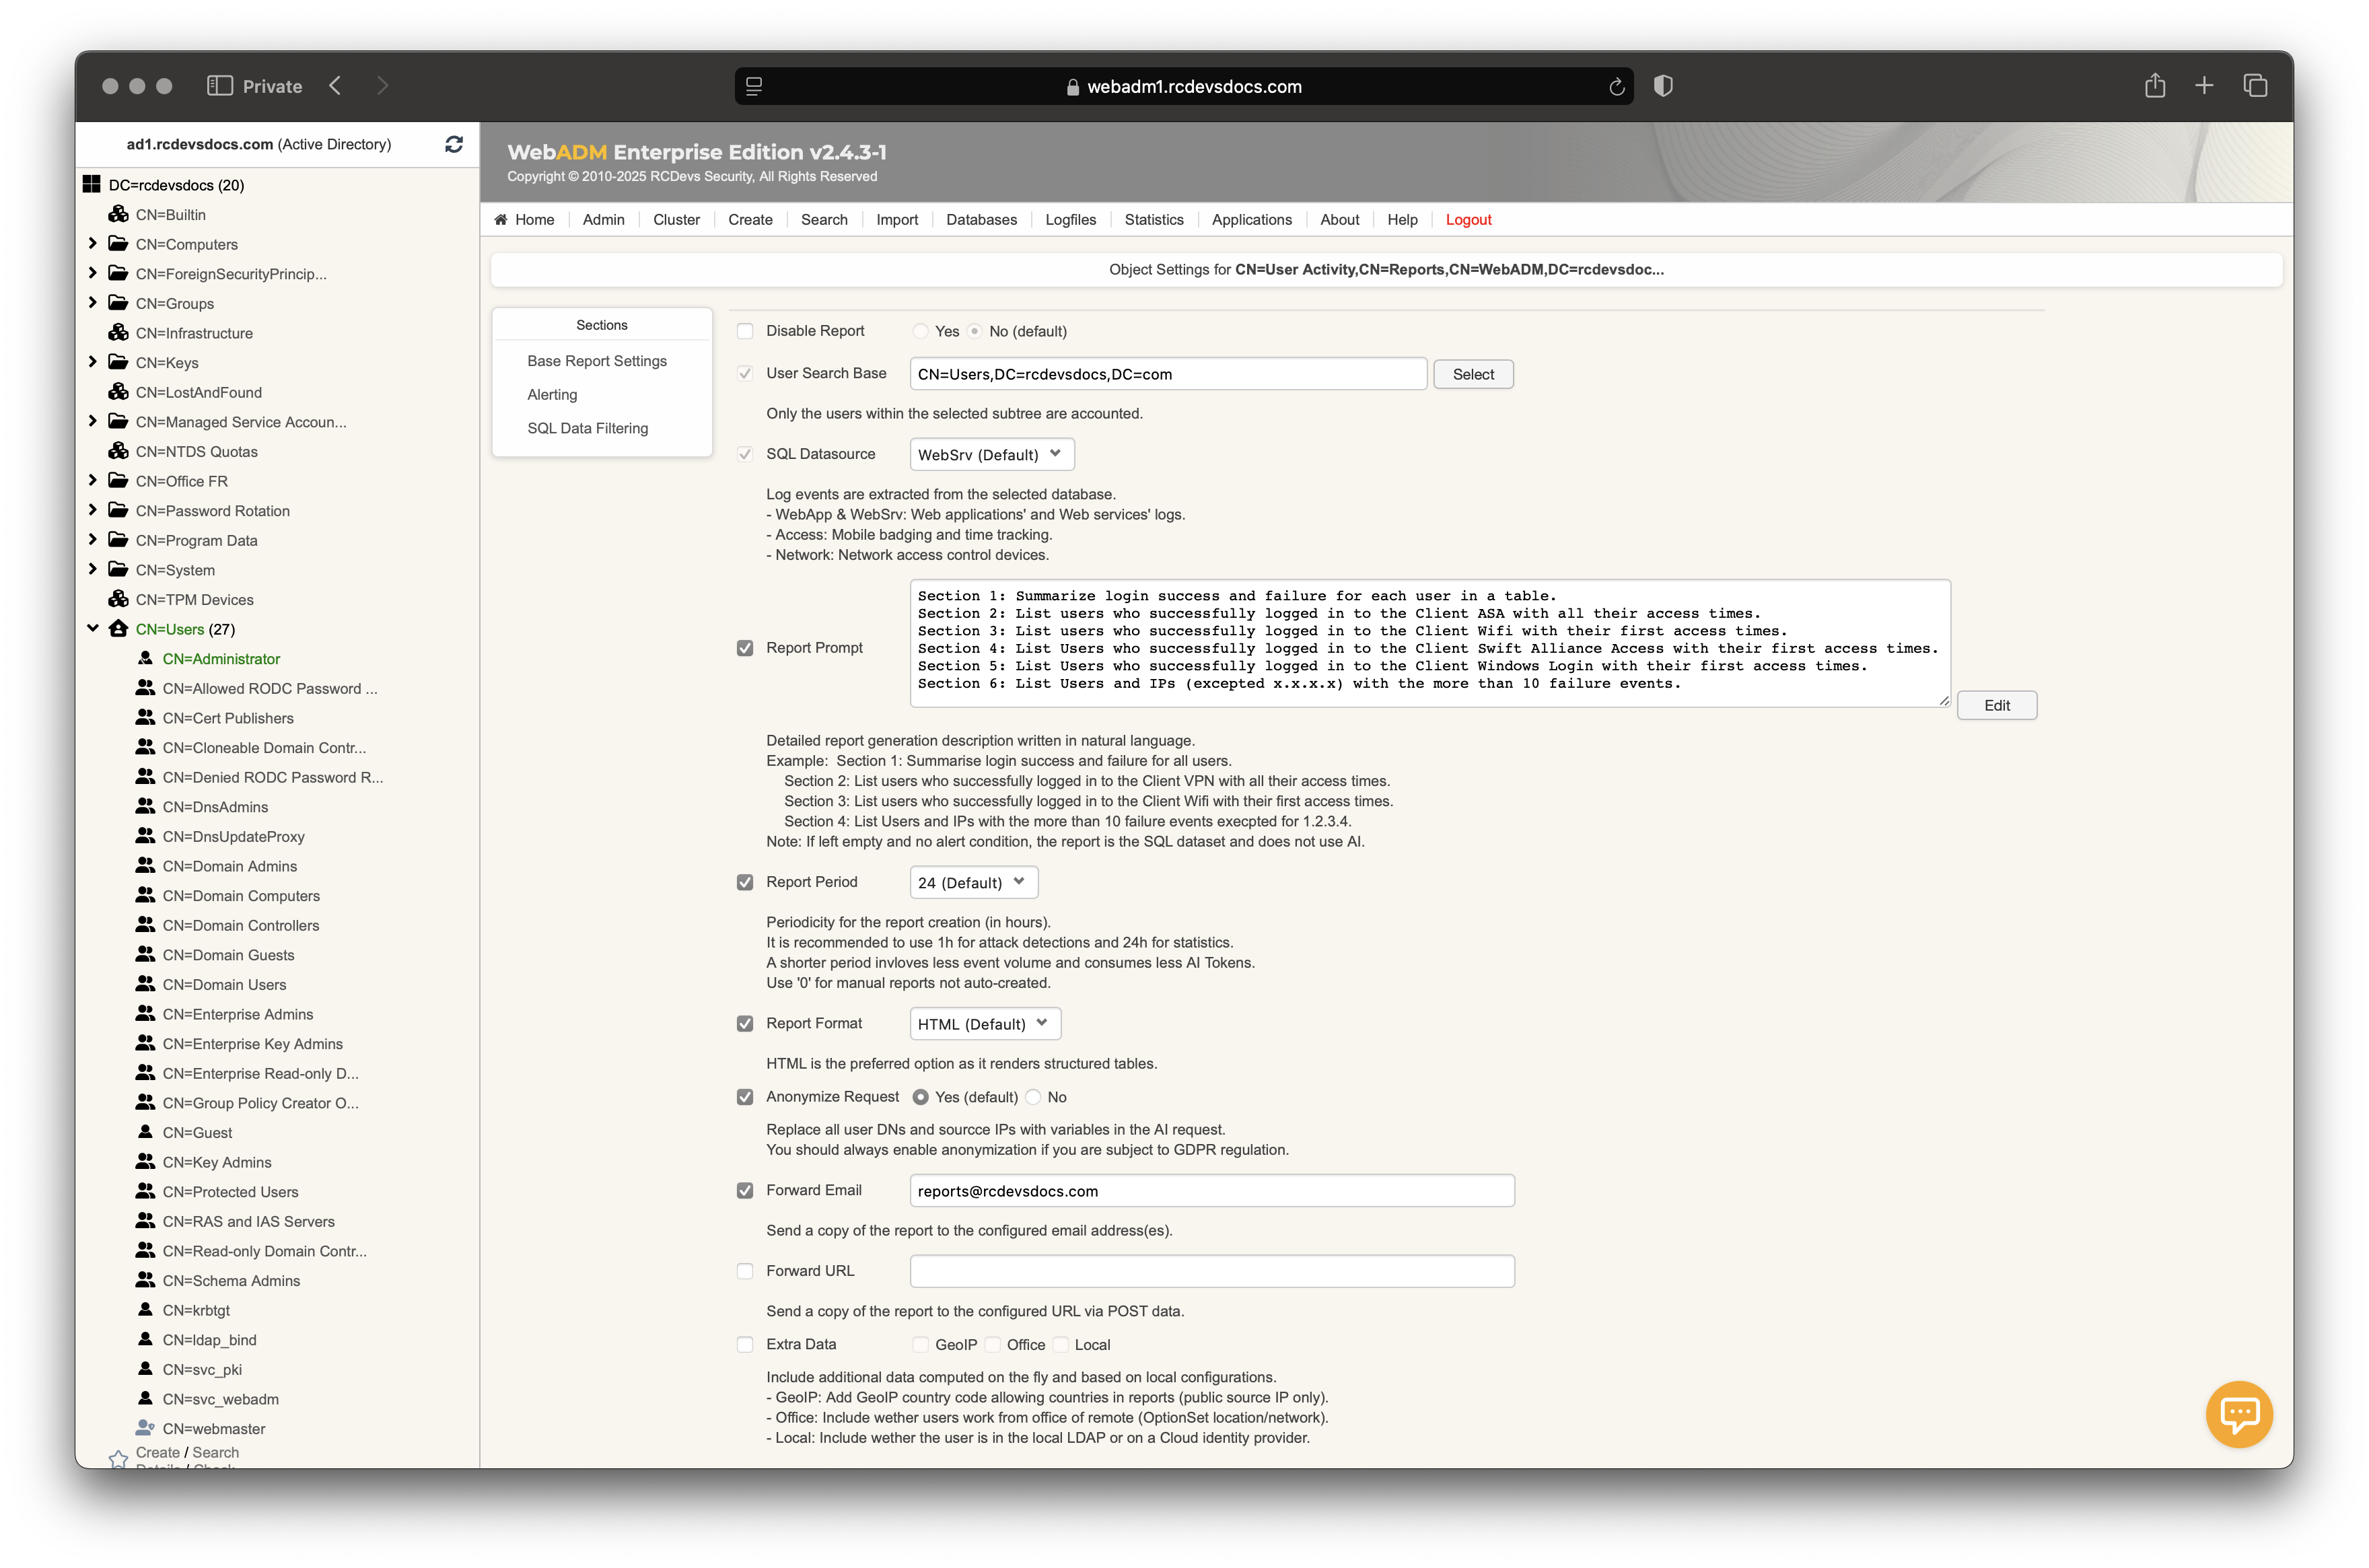
Task: Click the DC=rcdevsdocs root grid icon
Action: coord(92,184)
